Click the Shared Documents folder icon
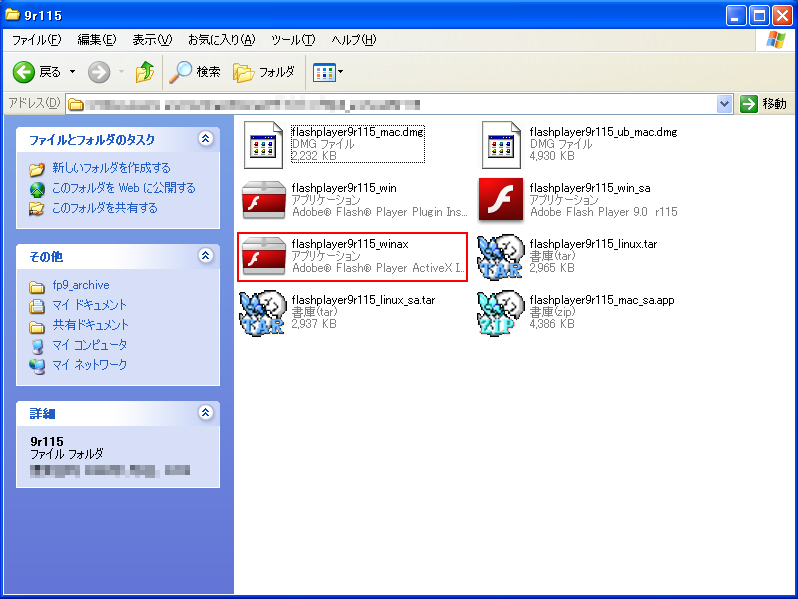This screenshot has height=599, width=798. (x=37, y=326)
